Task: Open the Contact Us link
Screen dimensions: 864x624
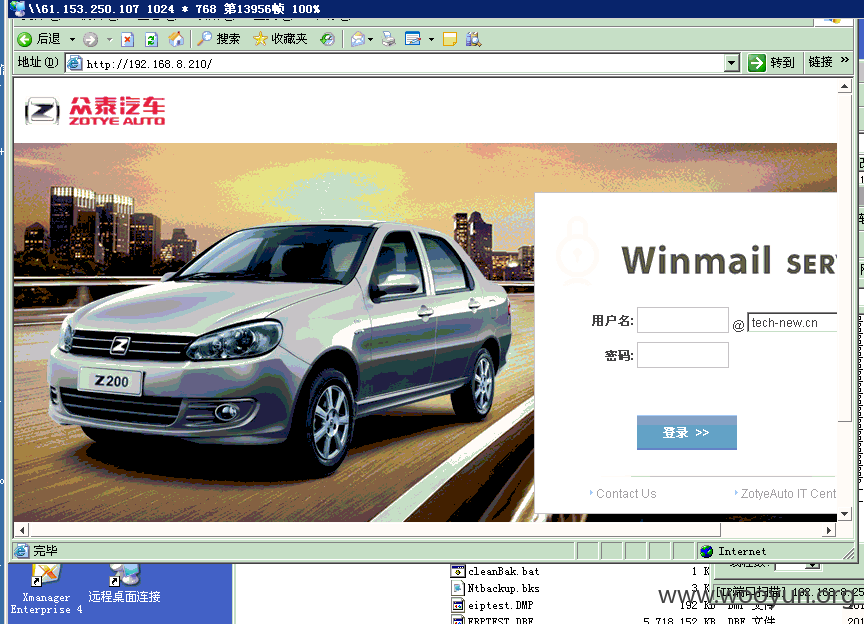Action: [x=626, y=494]
